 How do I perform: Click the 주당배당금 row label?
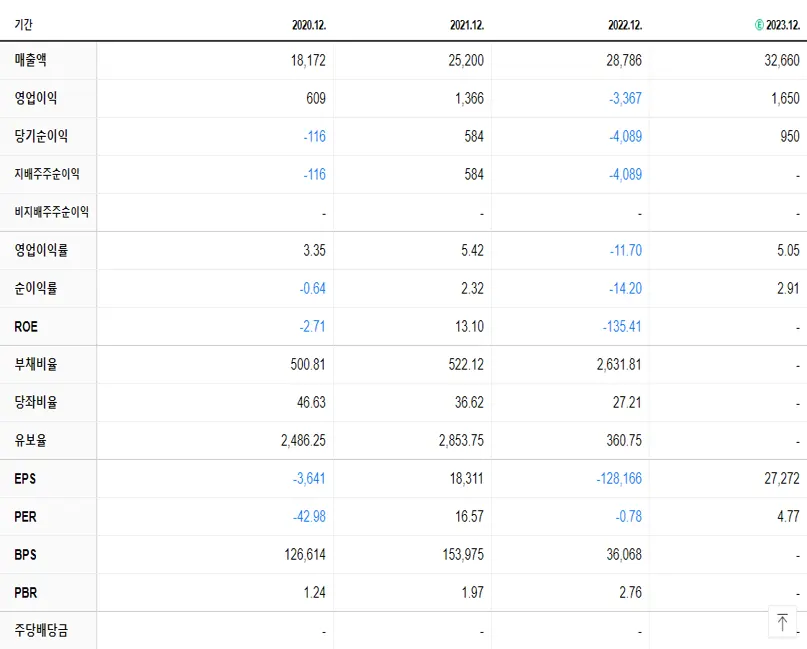(41, 630)
